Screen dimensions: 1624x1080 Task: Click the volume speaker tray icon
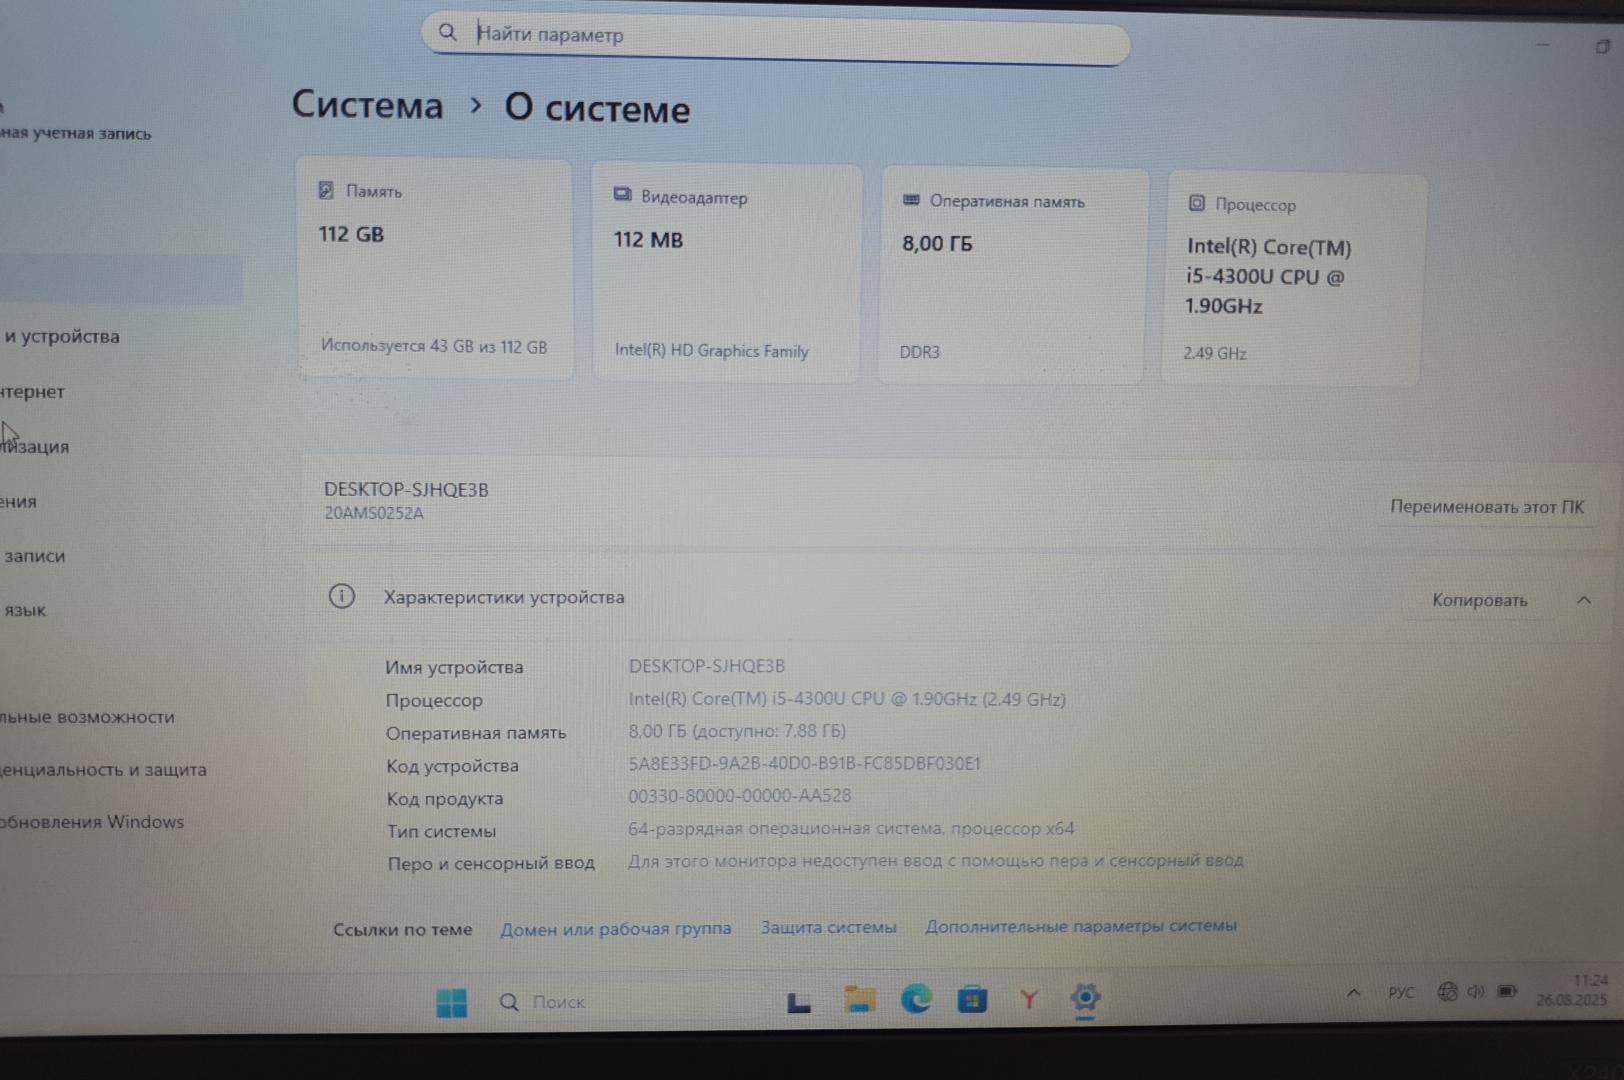pyautogui.click(x=1476, y=992)
